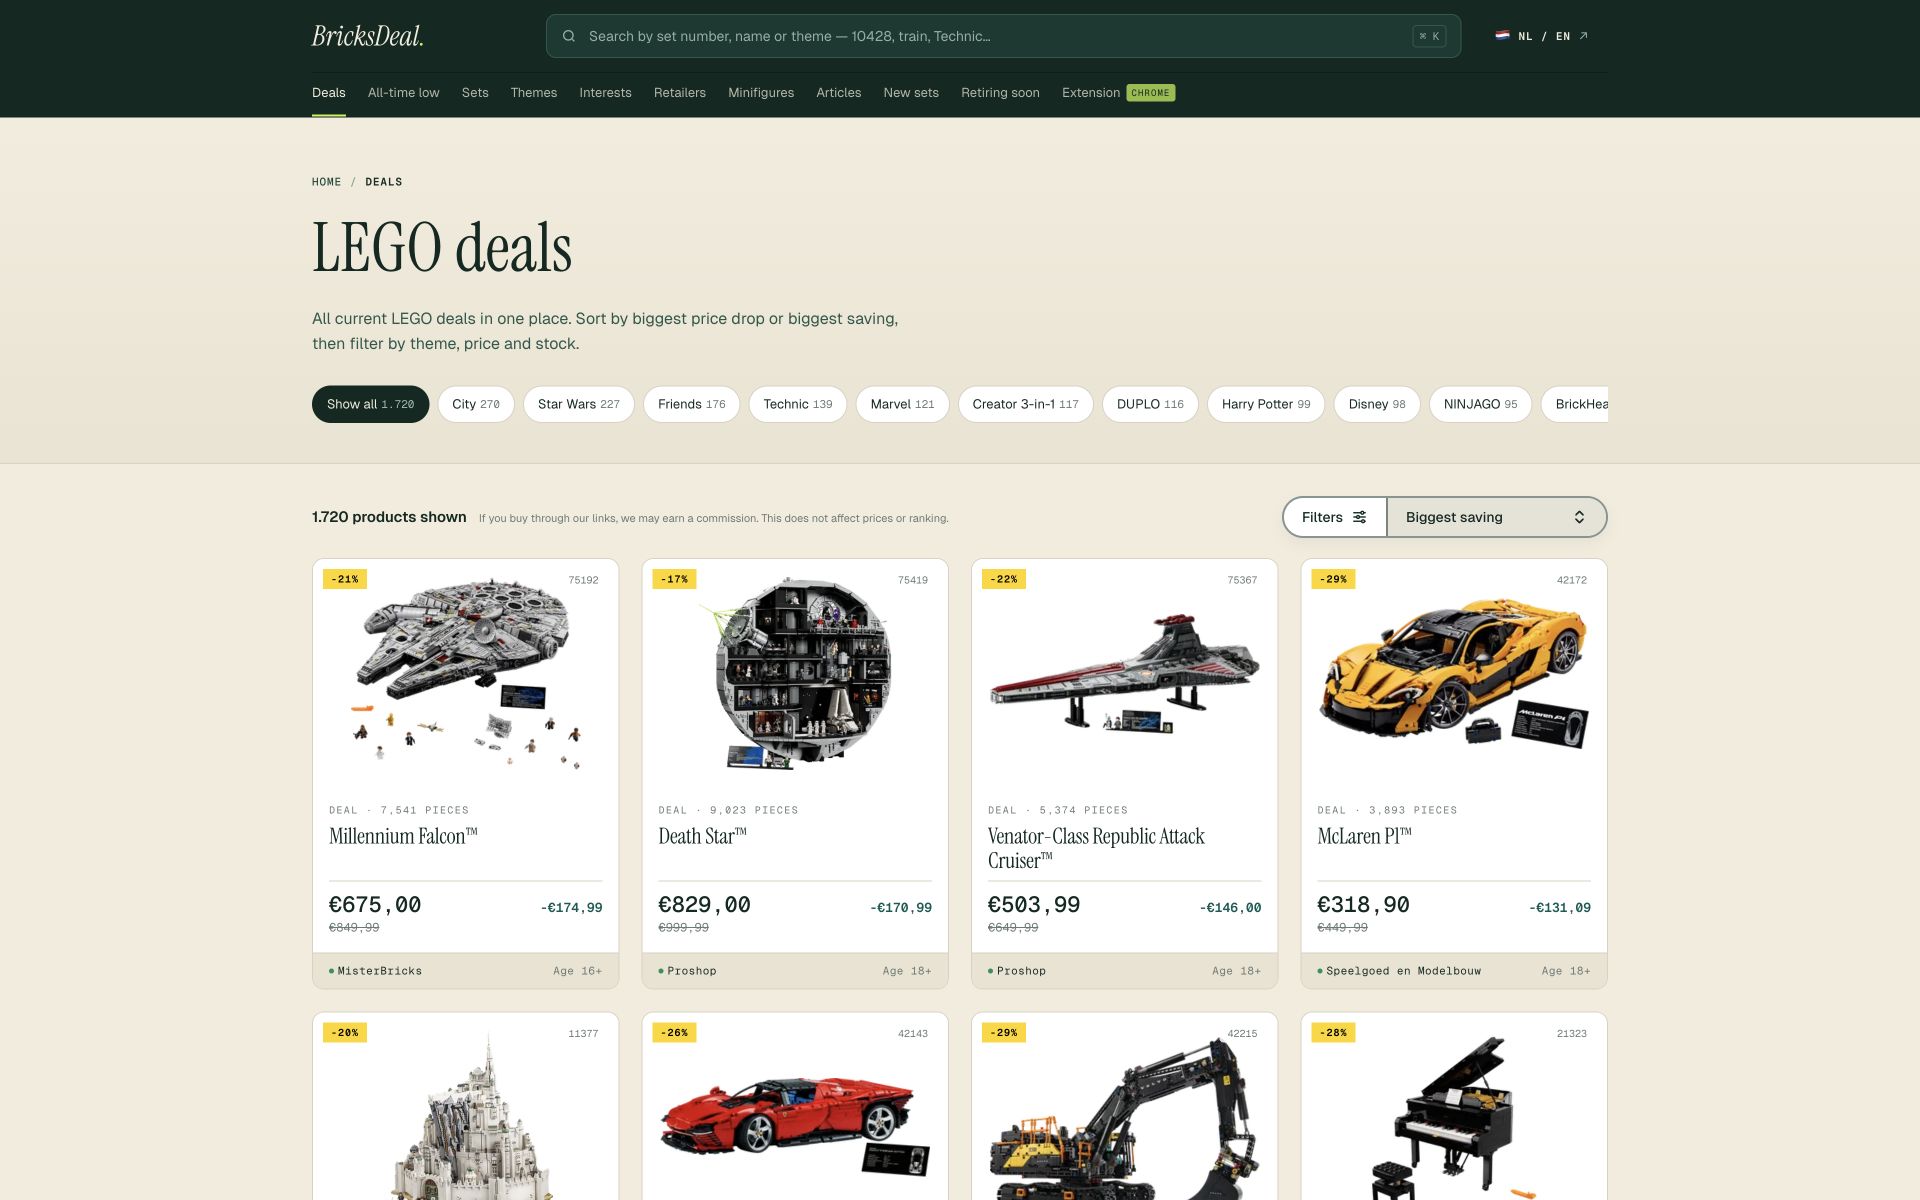Open the Minifigures nav item

[760, 93]
